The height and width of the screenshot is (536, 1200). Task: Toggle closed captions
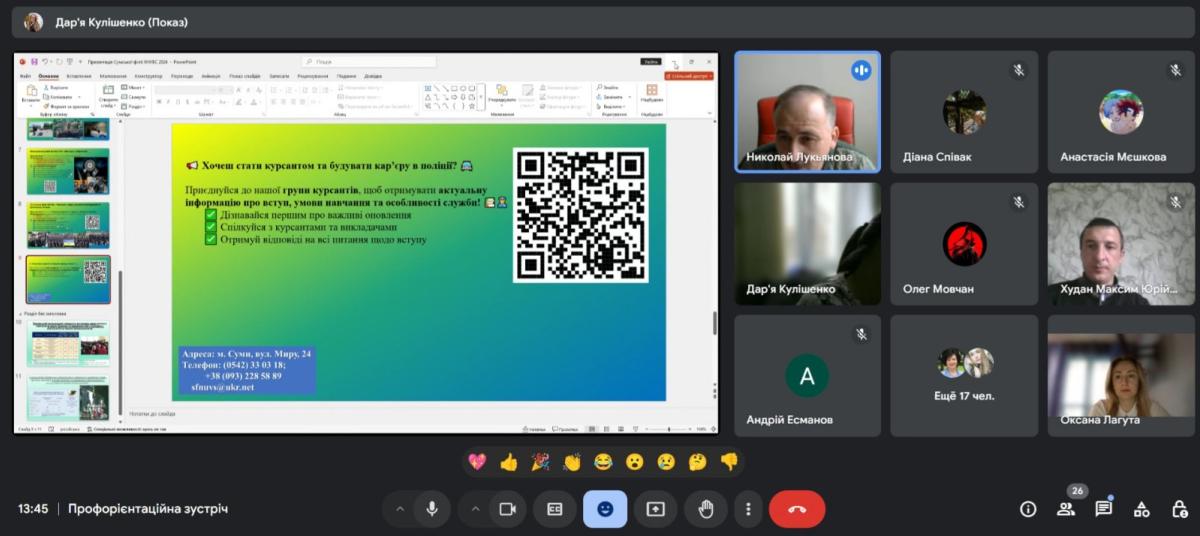[554, 509]
